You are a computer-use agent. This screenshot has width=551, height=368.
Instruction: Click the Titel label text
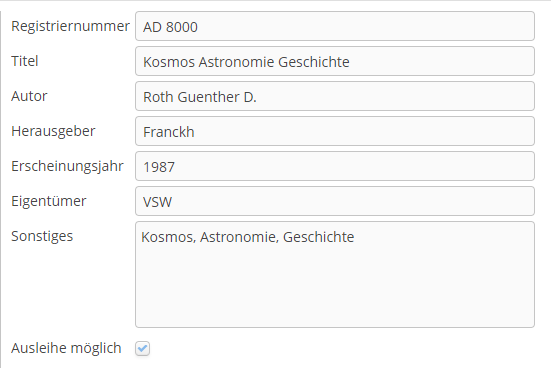[x=25, y=61]
